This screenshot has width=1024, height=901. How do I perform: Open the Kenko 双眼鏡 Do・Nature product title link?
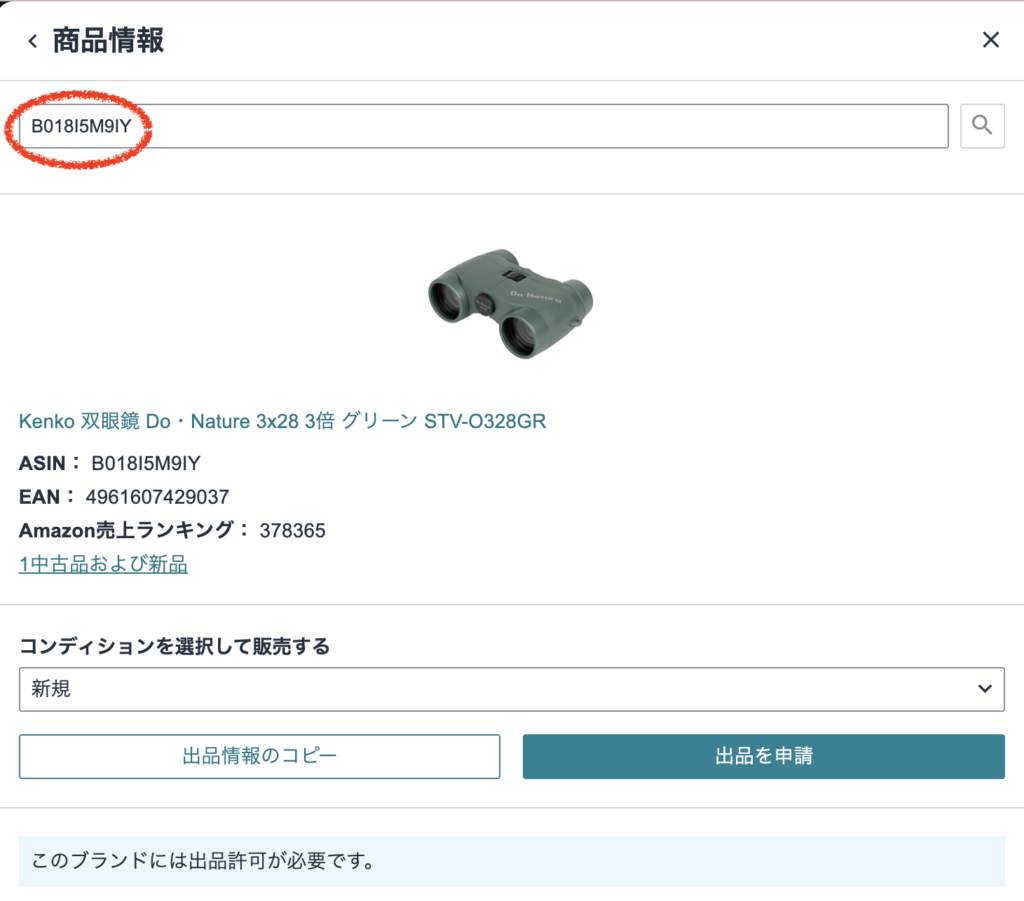point(282,421)
